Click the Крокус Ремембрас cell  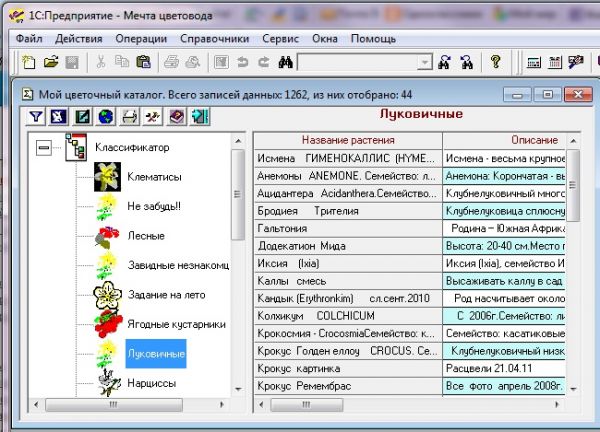[348, 386]
